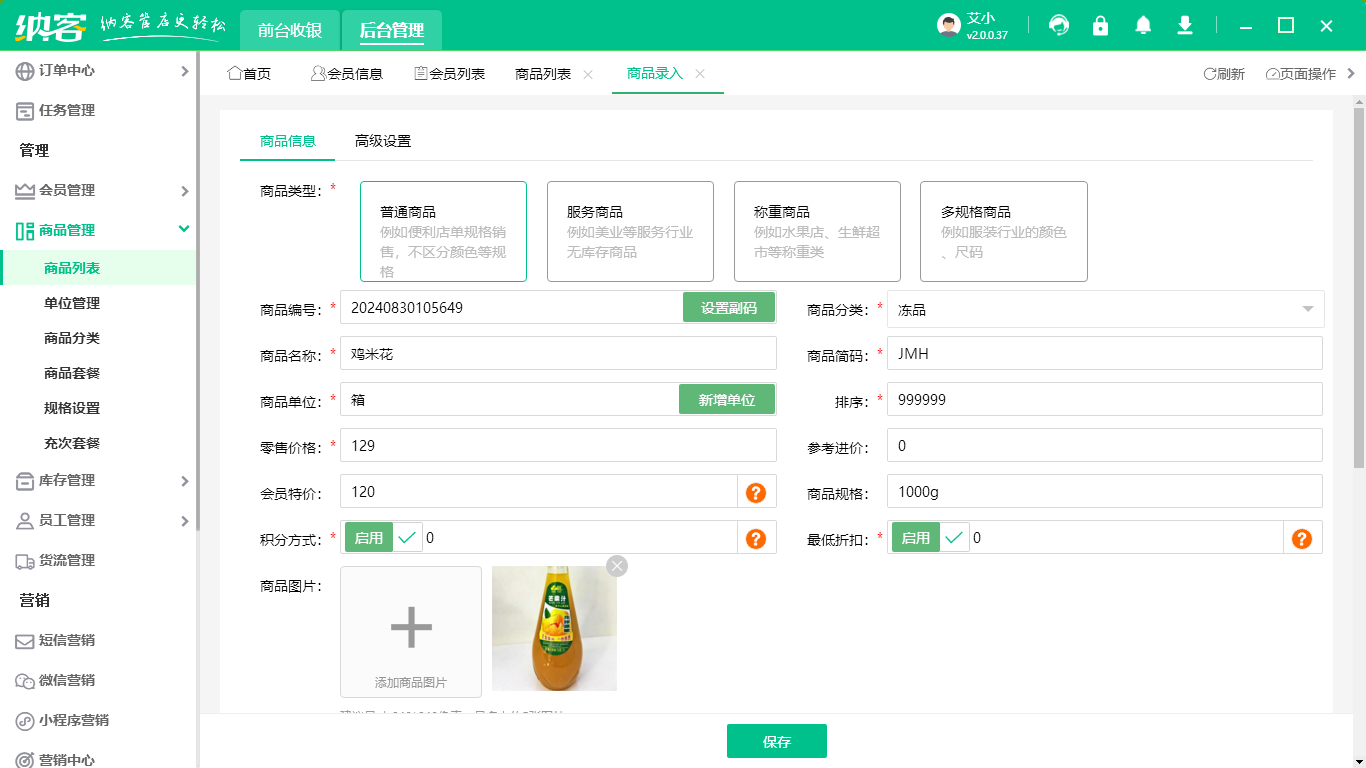Click the help icon next to 最低折扣
This screenshot has height=768, width=1366.
click(x=1301, y=538)
